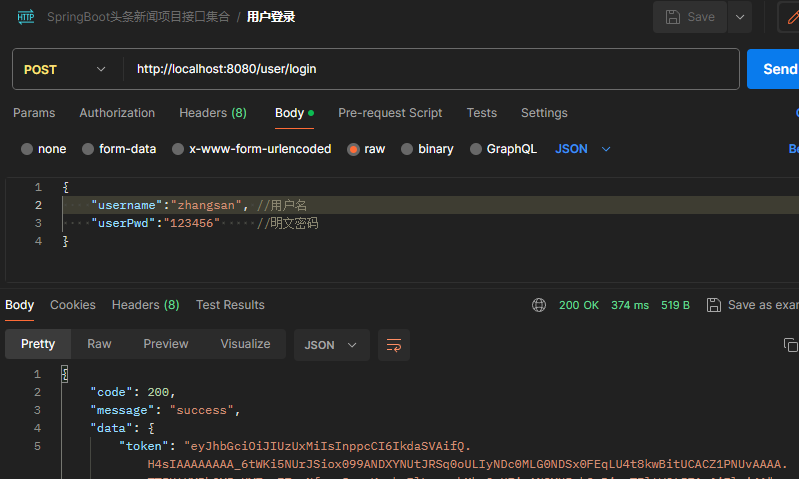Click the 519 B response size
Screen dimensions: 799x479
click(675, 305)
